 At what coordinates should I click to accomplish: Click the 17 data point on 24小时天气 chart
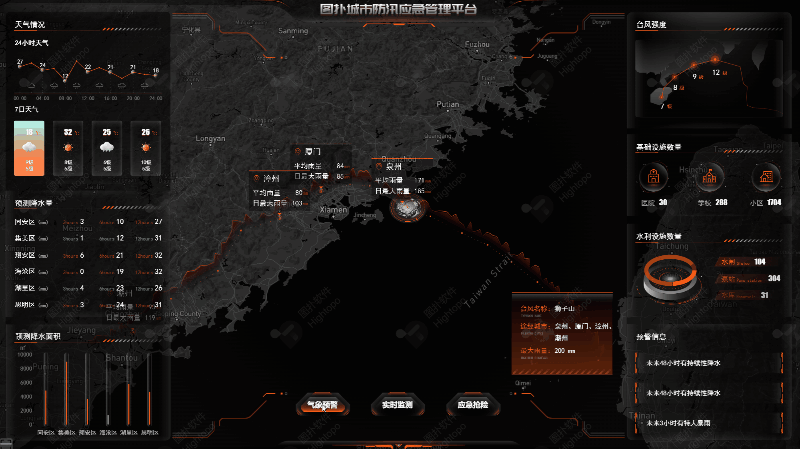click(x=65, y=81)
